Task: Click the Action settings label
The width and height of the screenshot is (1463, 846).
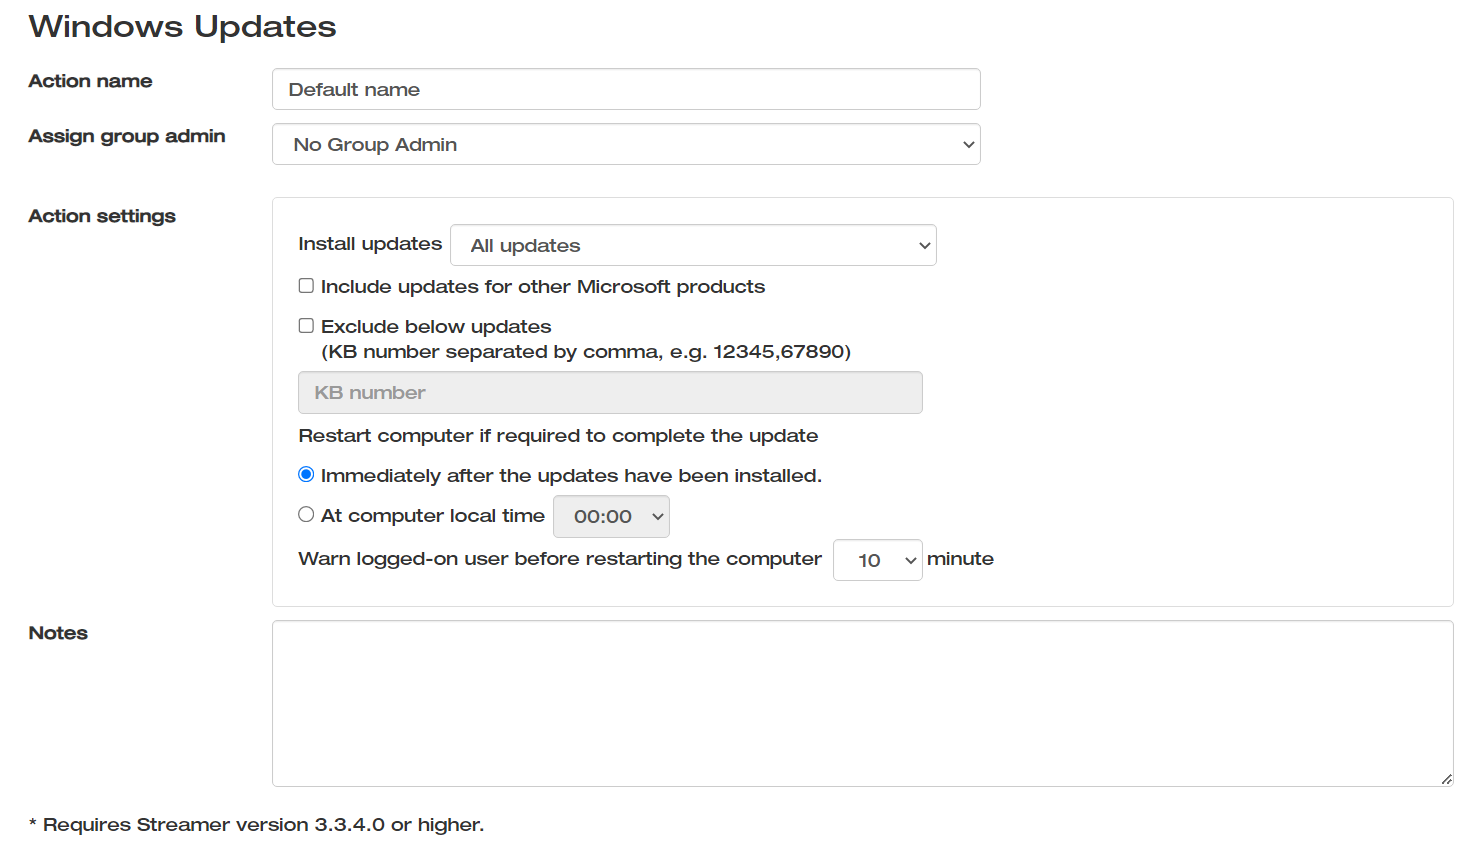Action: click(x=102, y=216)
